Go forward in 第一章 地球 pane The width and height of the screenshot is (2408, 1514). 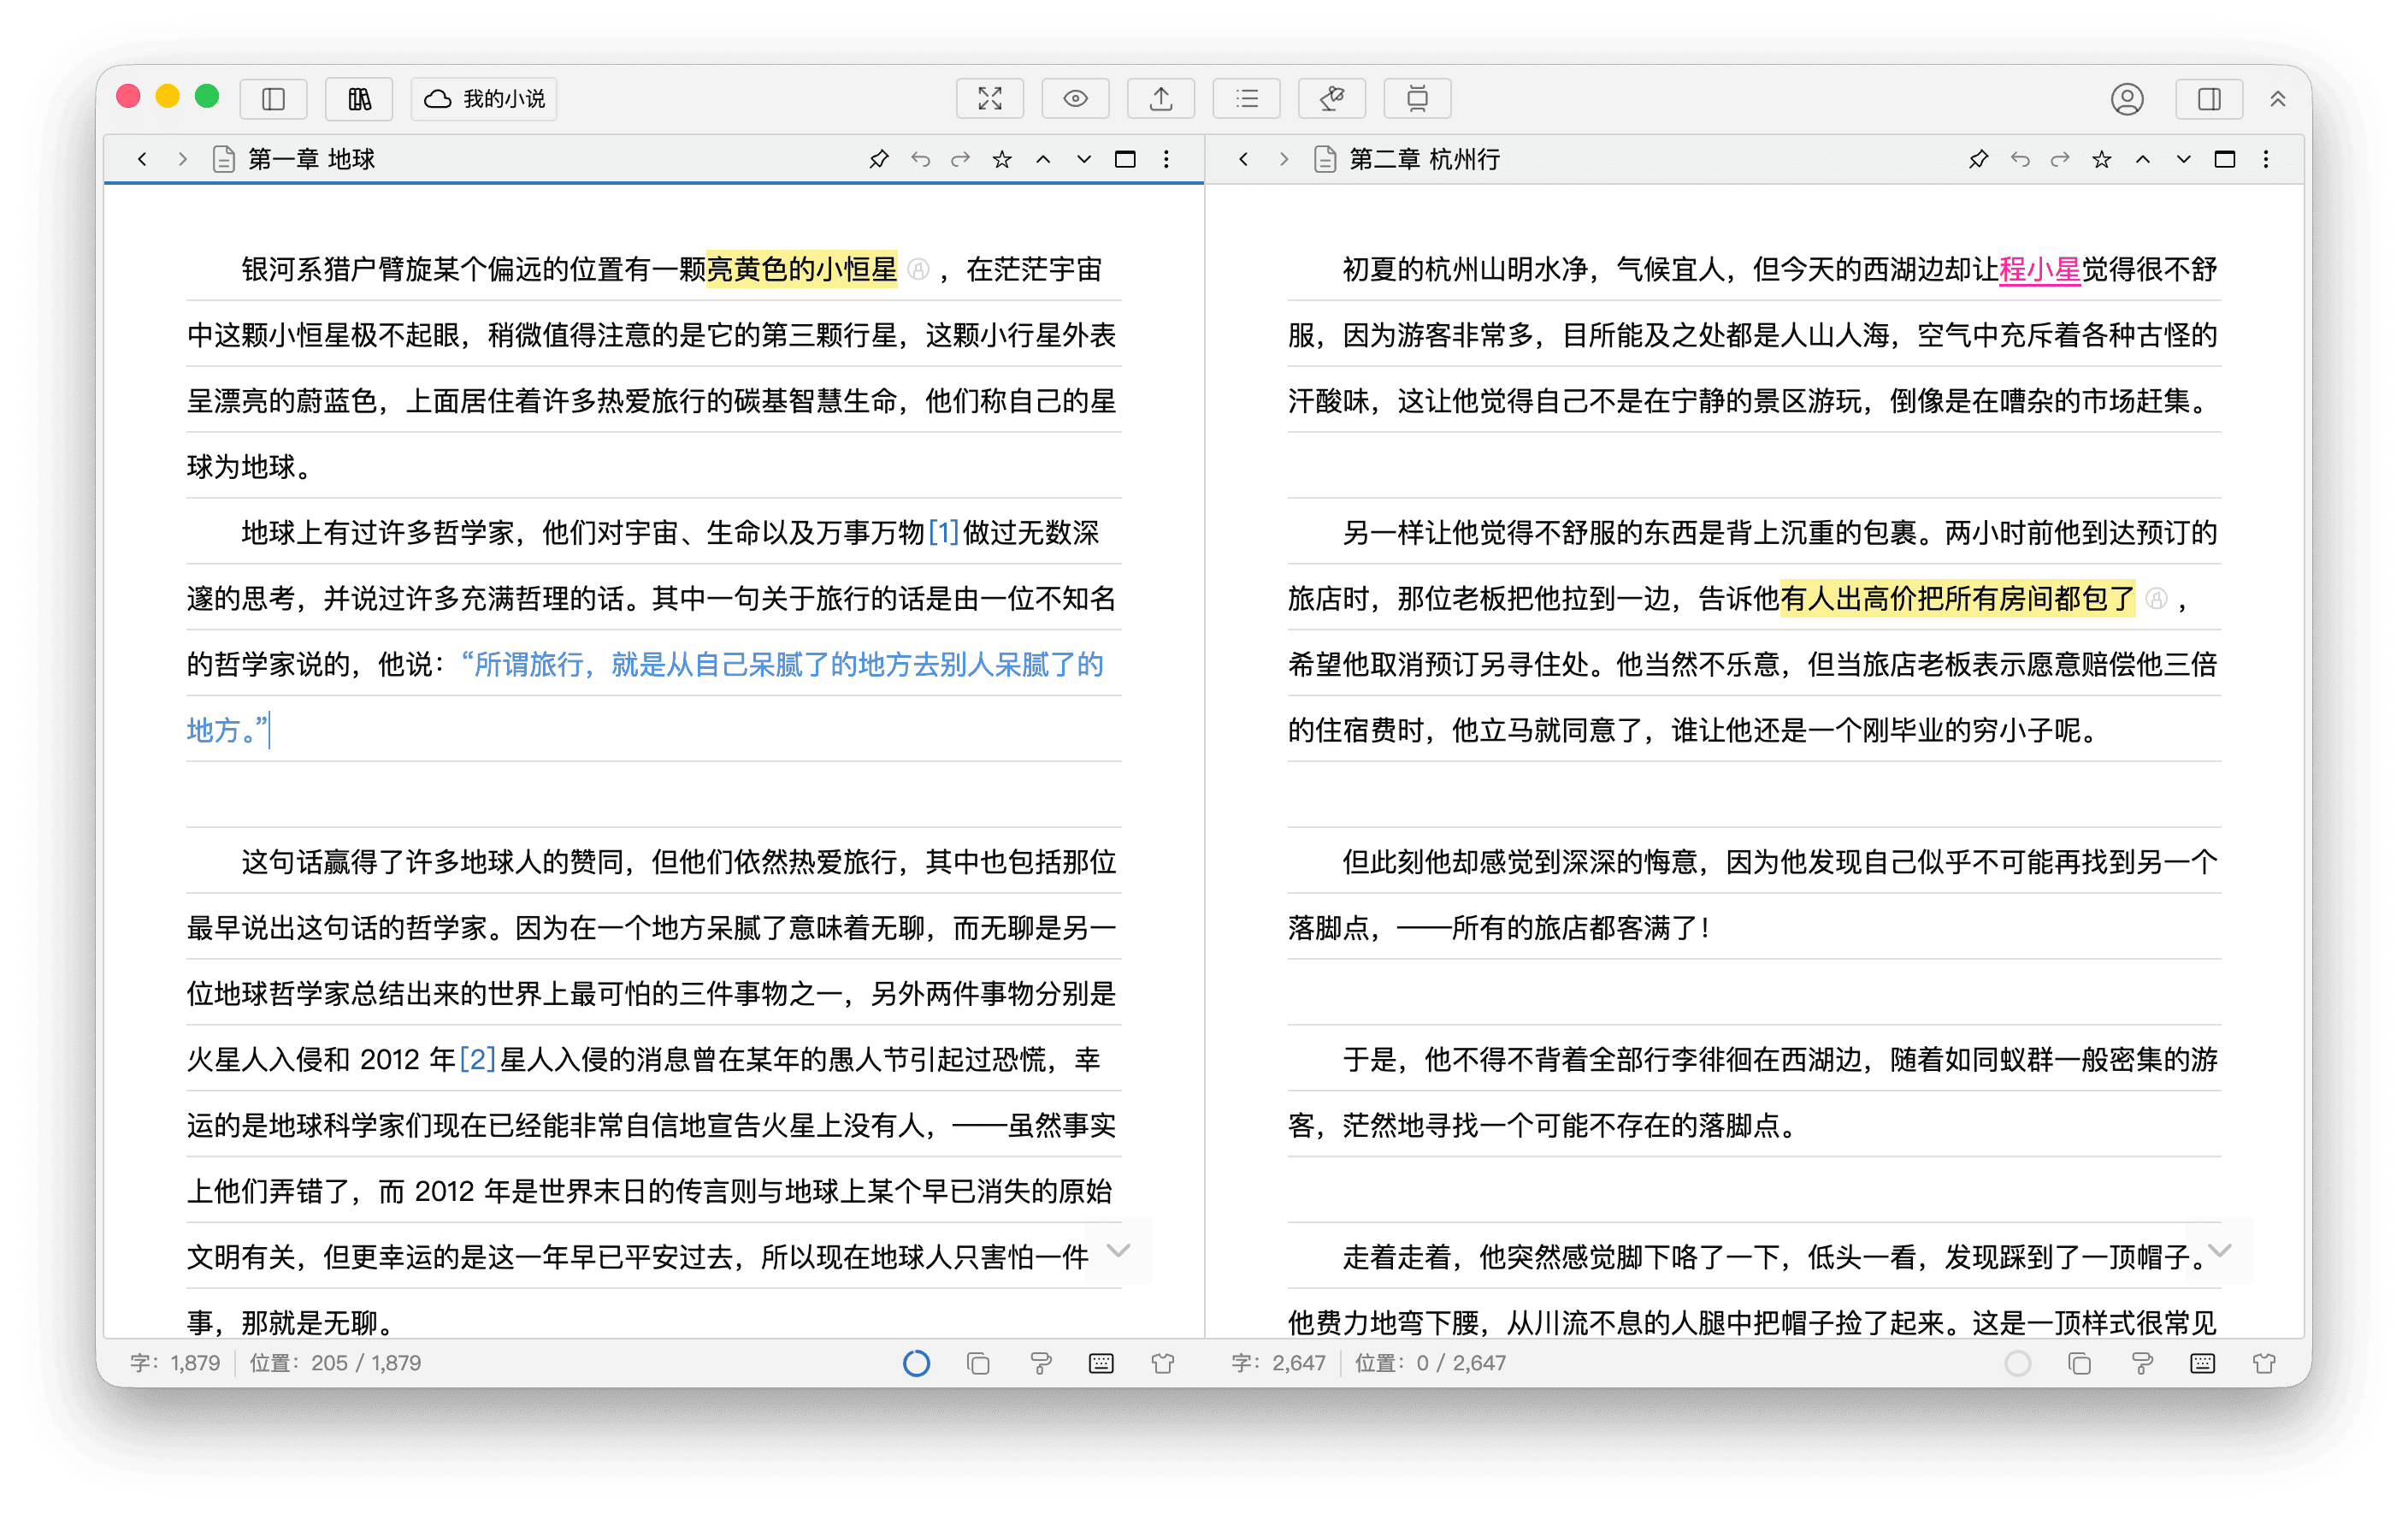(x=182, y=159)
